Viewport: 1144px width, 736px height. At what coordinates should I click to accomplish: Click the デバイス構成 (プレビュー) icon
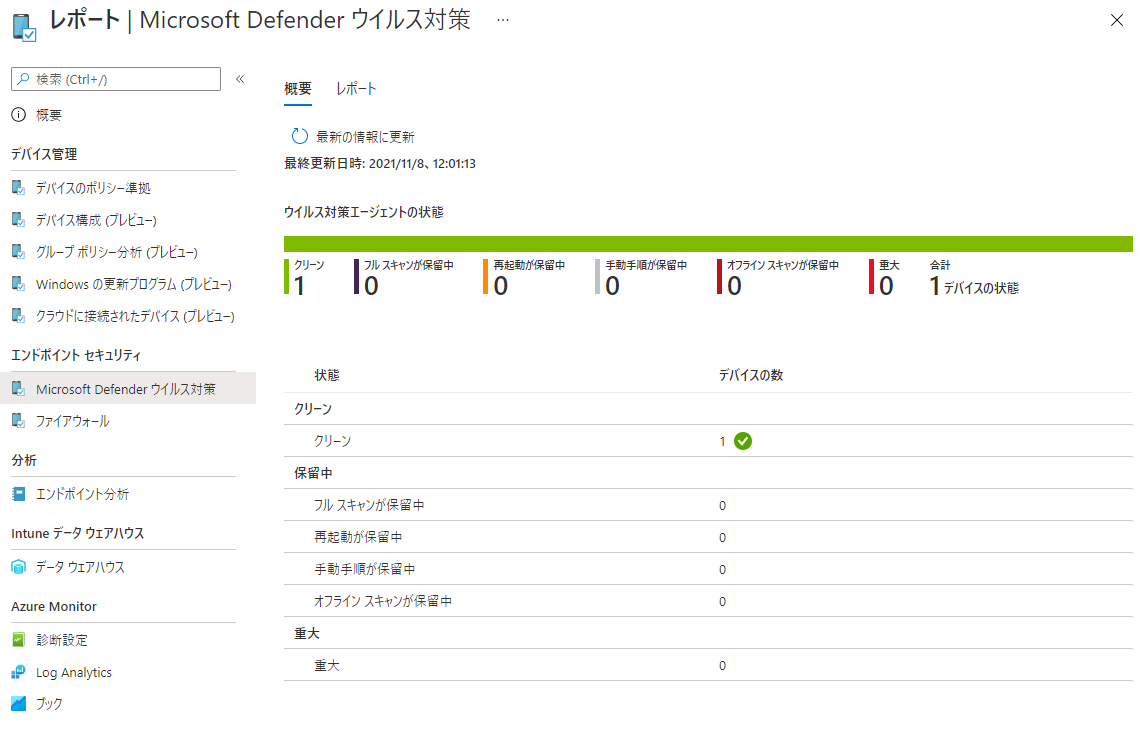click(x=18, y=220)
